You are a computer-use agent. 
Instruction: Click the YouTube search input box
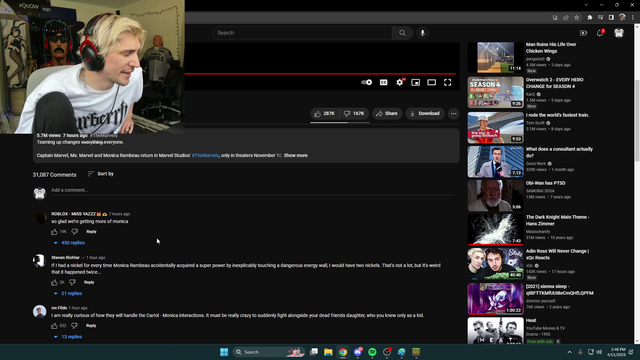[302, 33]
